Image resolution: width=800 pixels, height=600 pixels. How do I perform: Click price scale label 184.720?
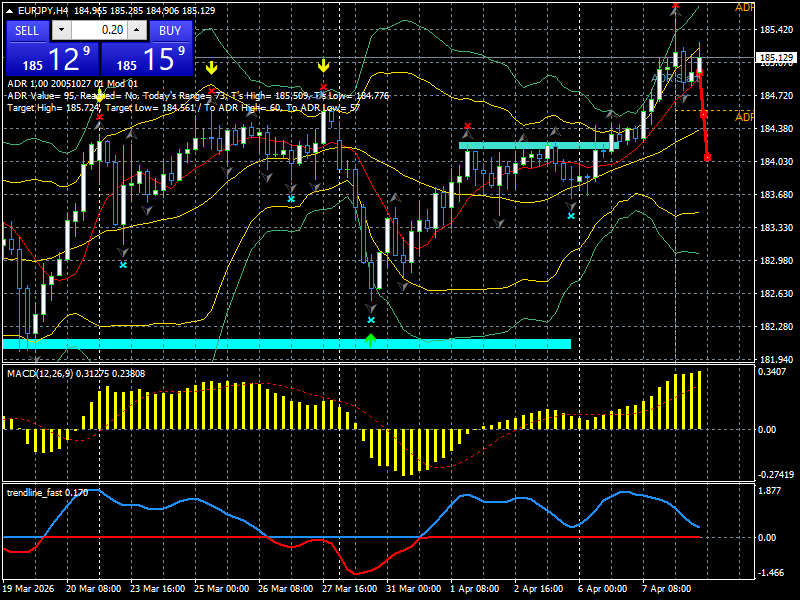[x=777, y=95]
